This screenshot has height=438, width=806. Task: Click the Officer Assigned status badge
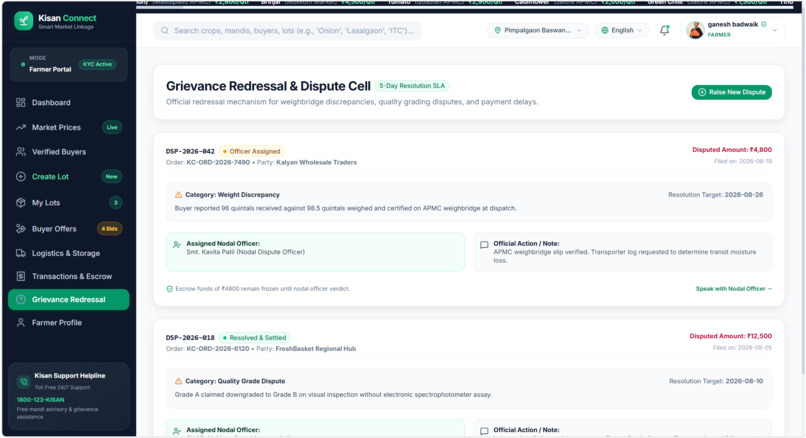(251, 151)
